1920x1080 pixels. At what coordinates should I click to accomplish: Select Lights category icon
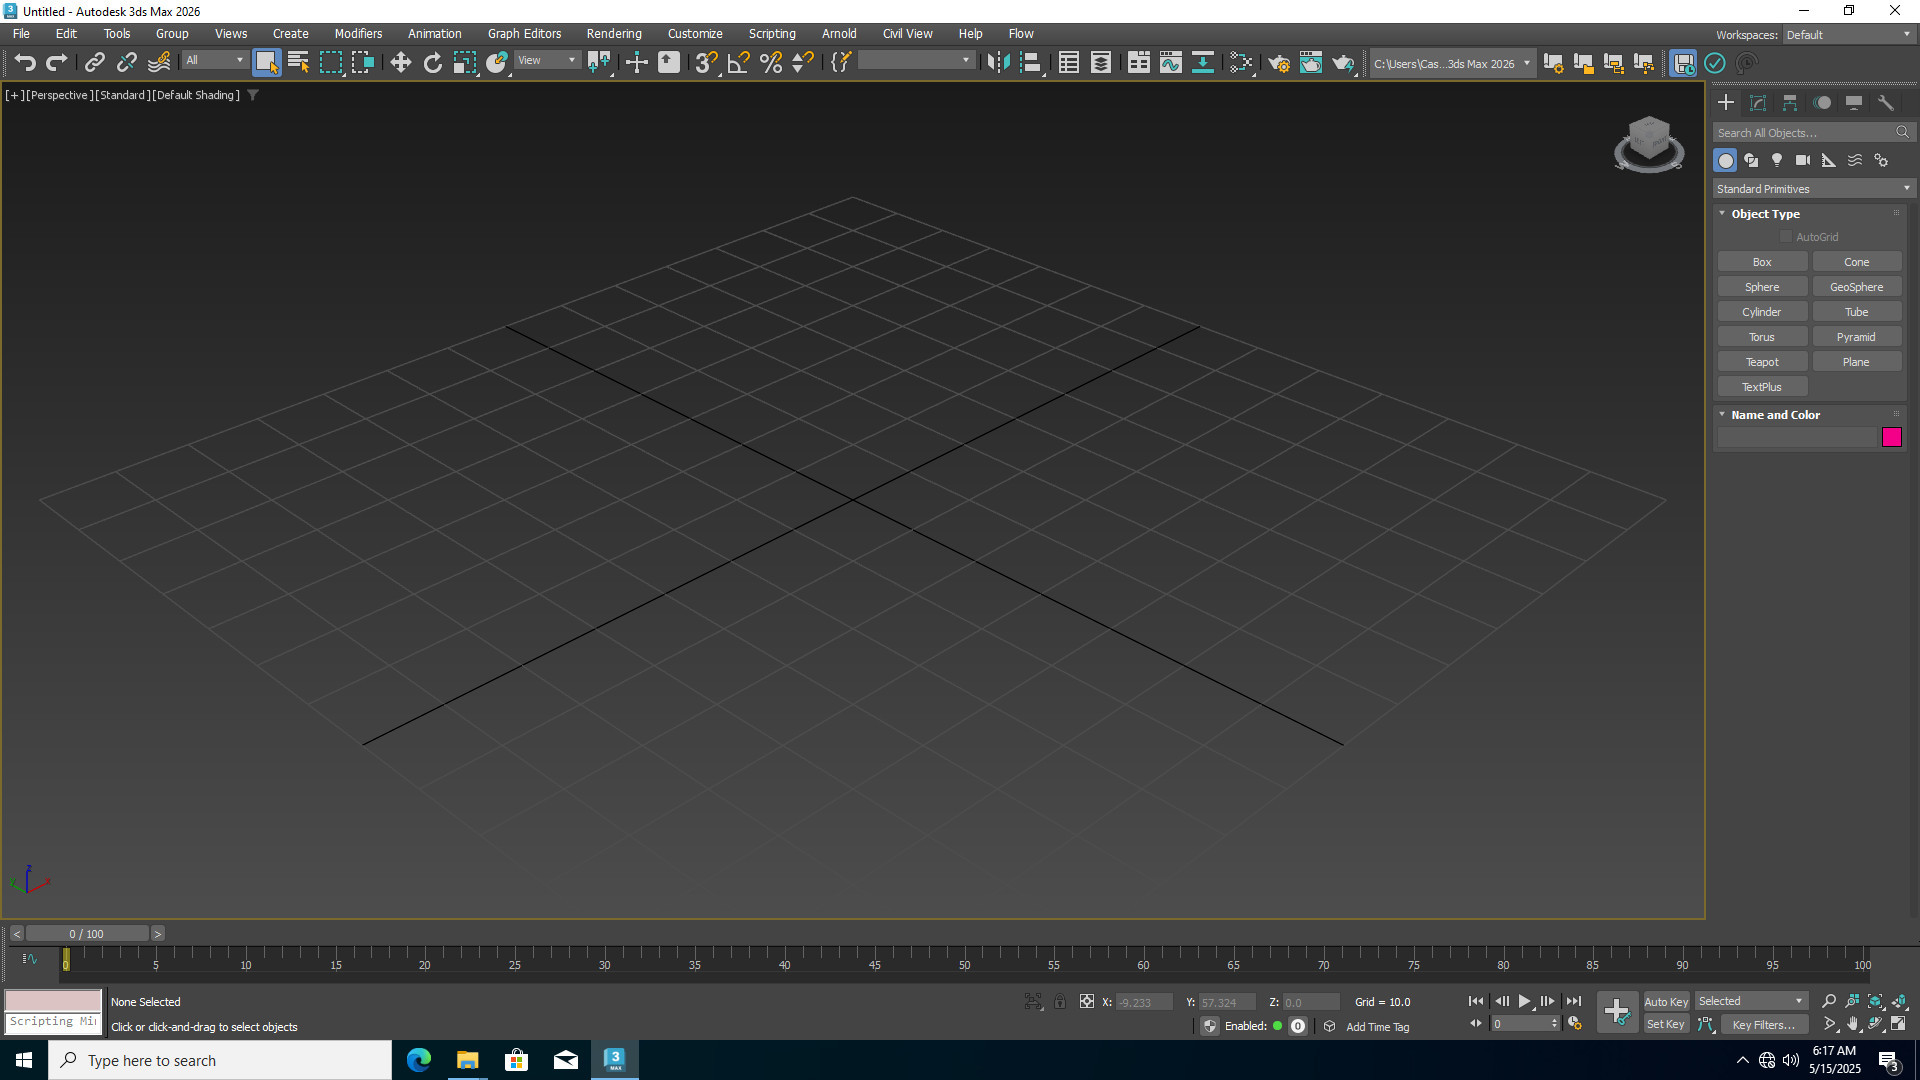[x=1777, y=160]
